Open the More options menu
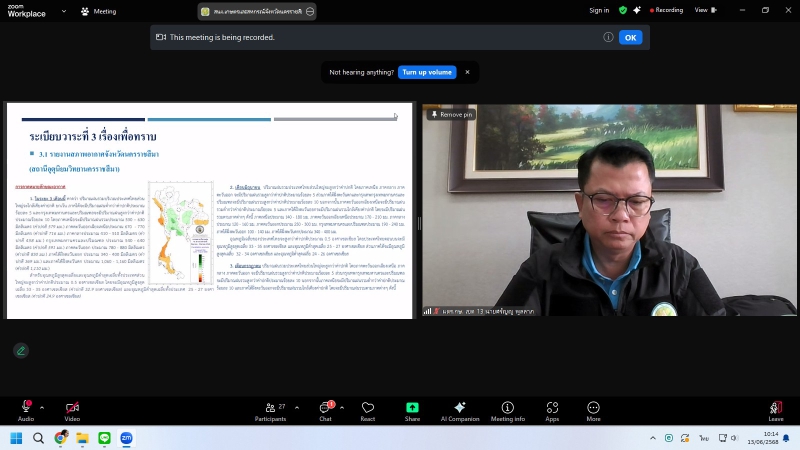 coord(593,409)
